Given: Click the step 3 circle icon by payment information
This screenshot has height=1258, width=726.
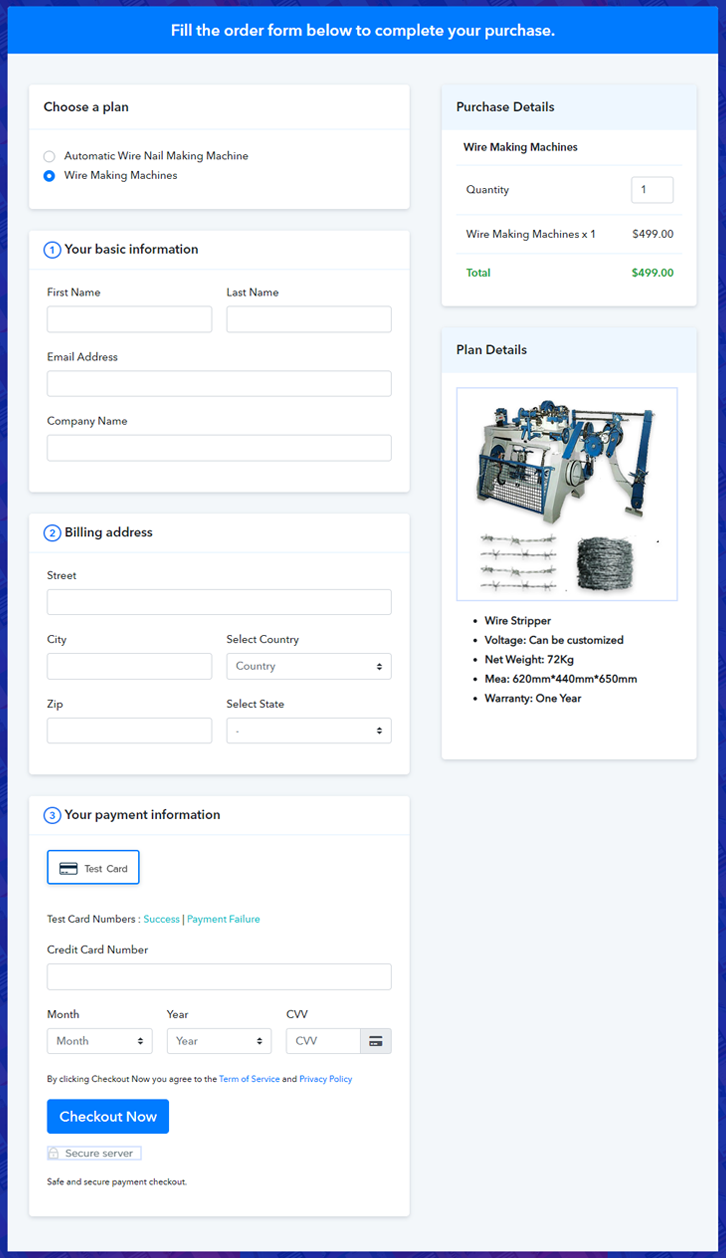Looking at the screenshot, I should point(52,815).
